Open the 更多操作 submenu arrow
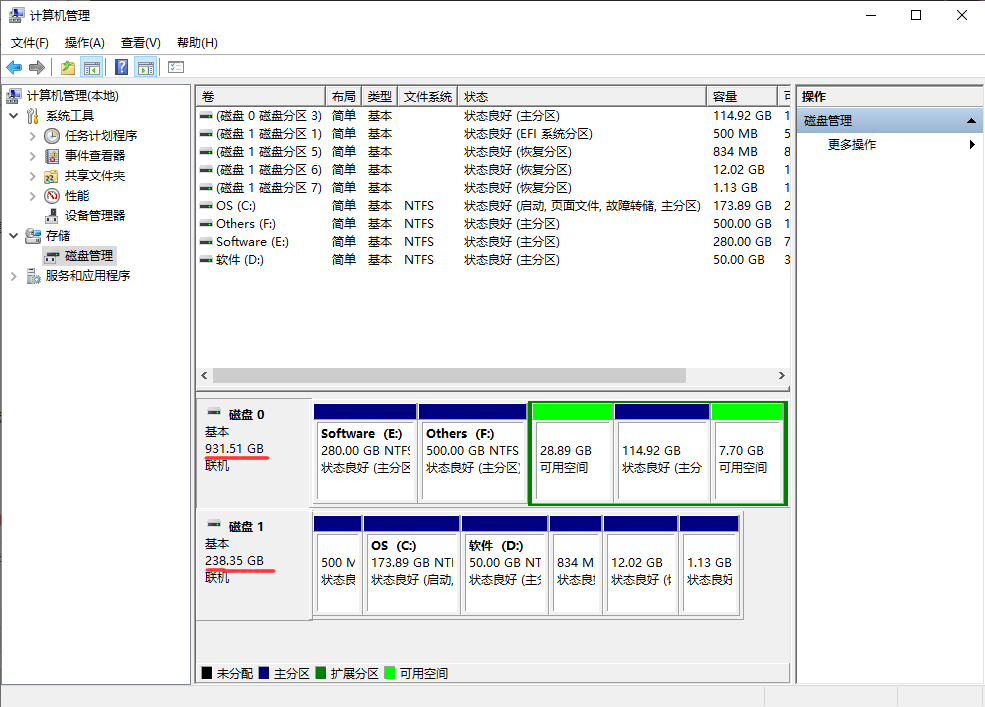This screenshot has width=985, height=707. 972,145
